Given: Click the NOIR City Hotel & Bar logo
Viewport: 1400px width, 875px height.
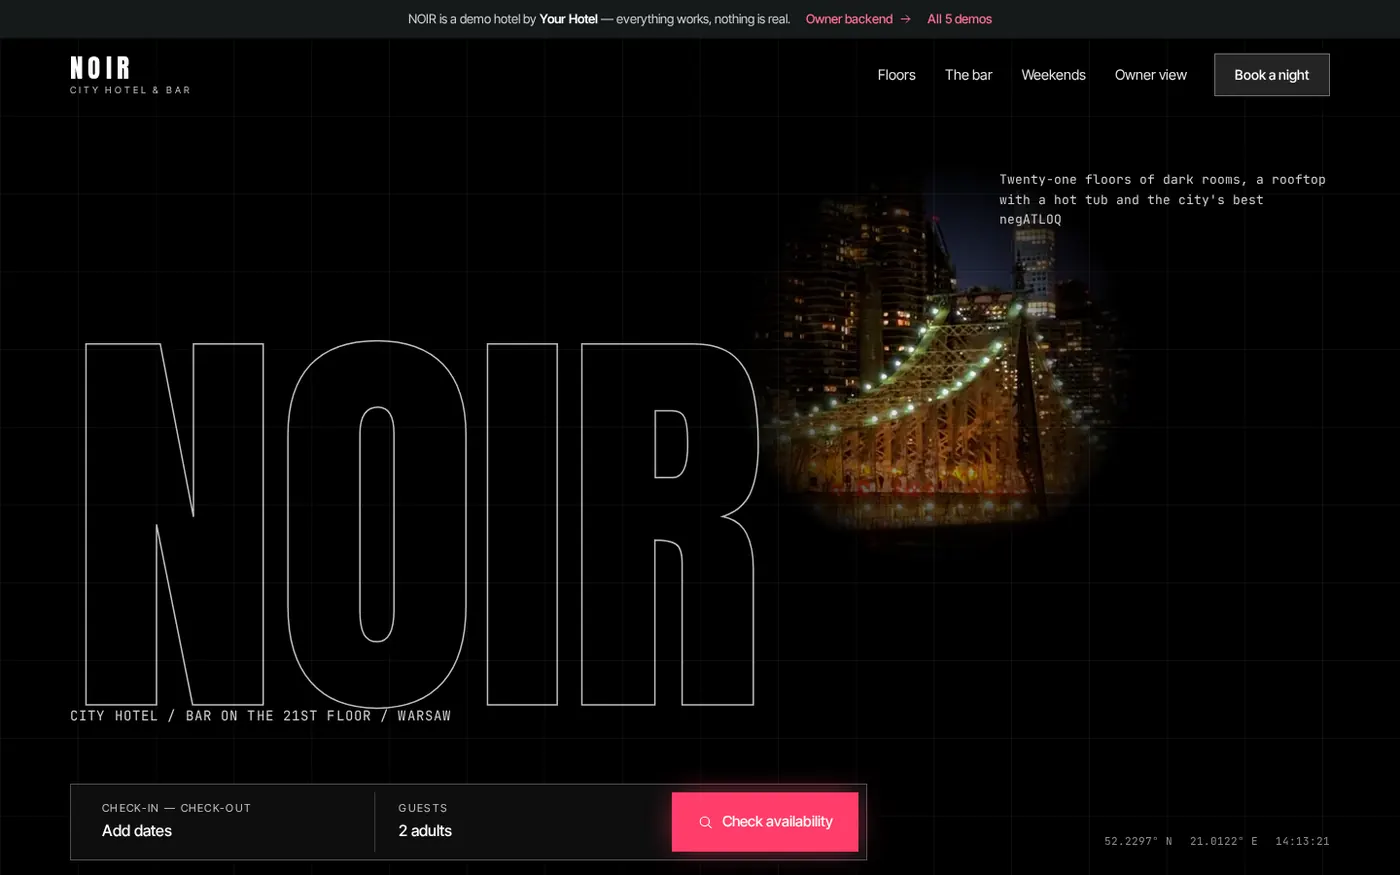Looking at the screenshot, I should [130, 75].
